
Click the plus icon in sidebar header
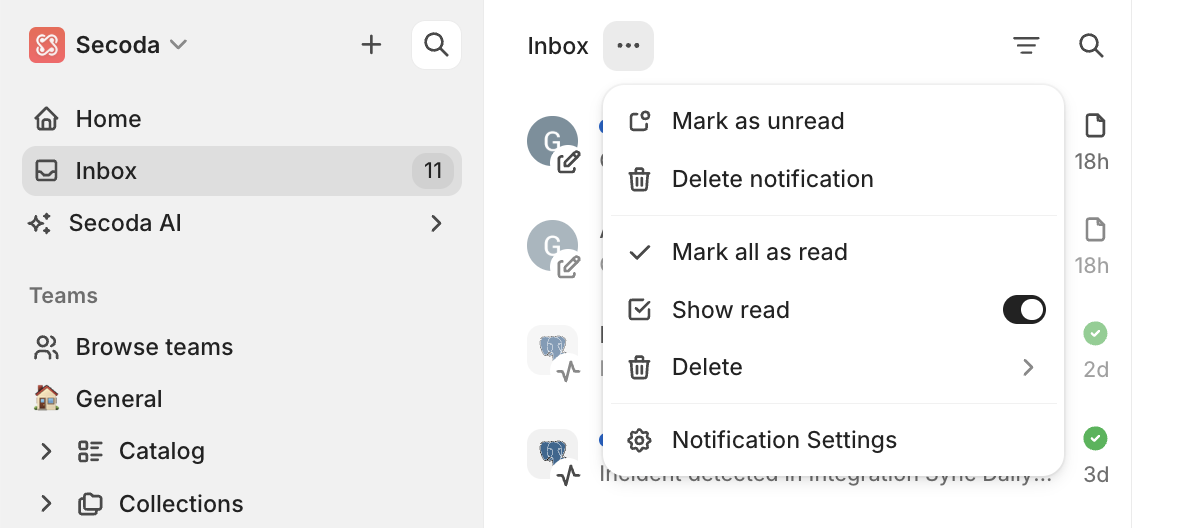(x=371, y=45)
